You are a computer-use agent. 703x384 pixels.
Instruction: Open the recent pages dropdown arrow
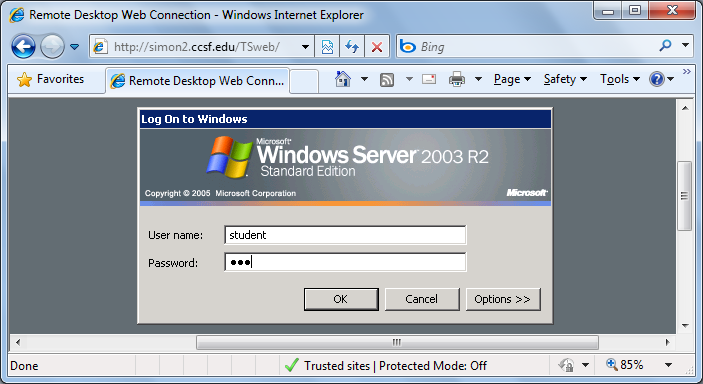click(75, 47)
